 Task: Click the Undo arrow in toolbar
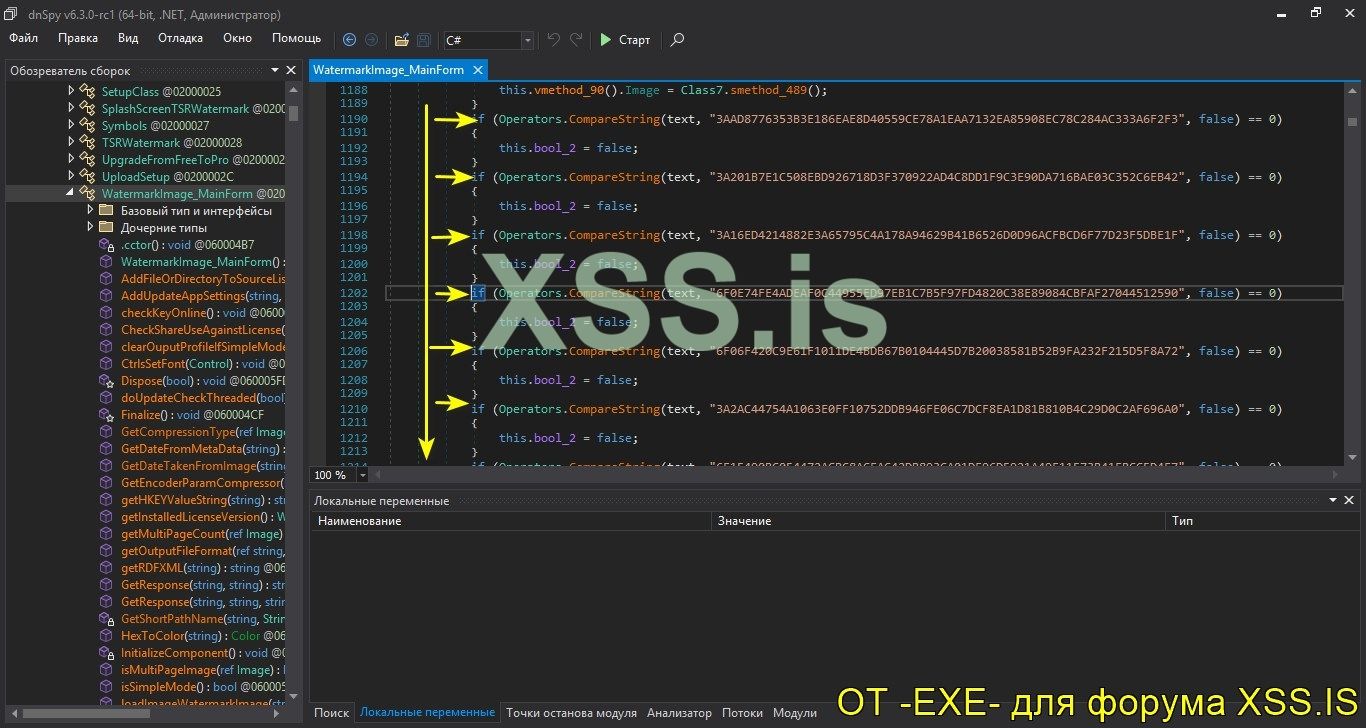(553, 40)
